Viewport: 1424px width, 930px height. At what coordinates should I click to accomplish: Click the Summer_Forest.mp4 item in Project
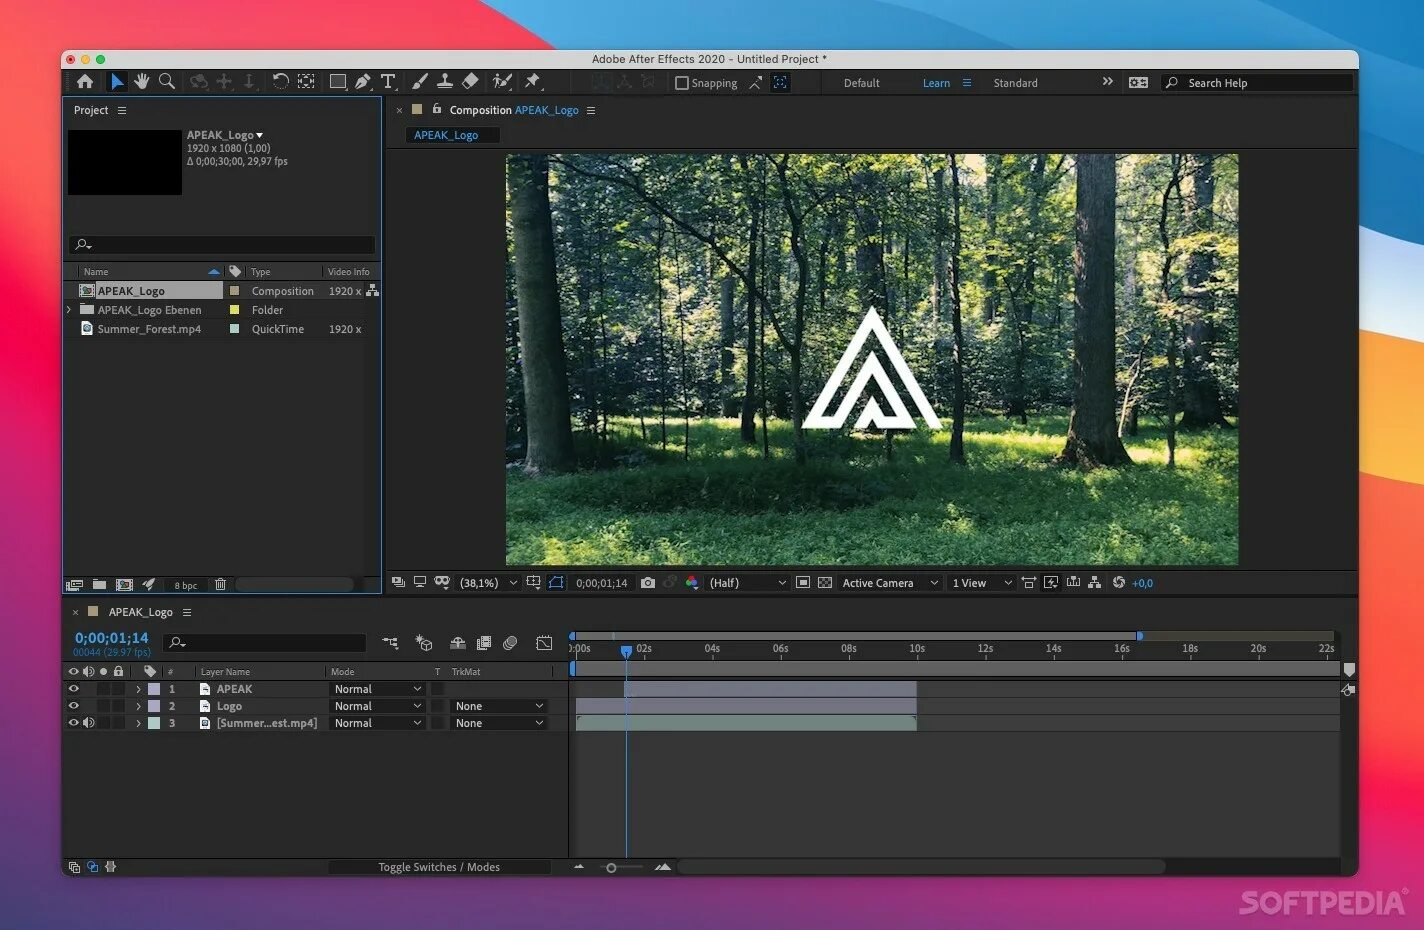coord(149,329)
